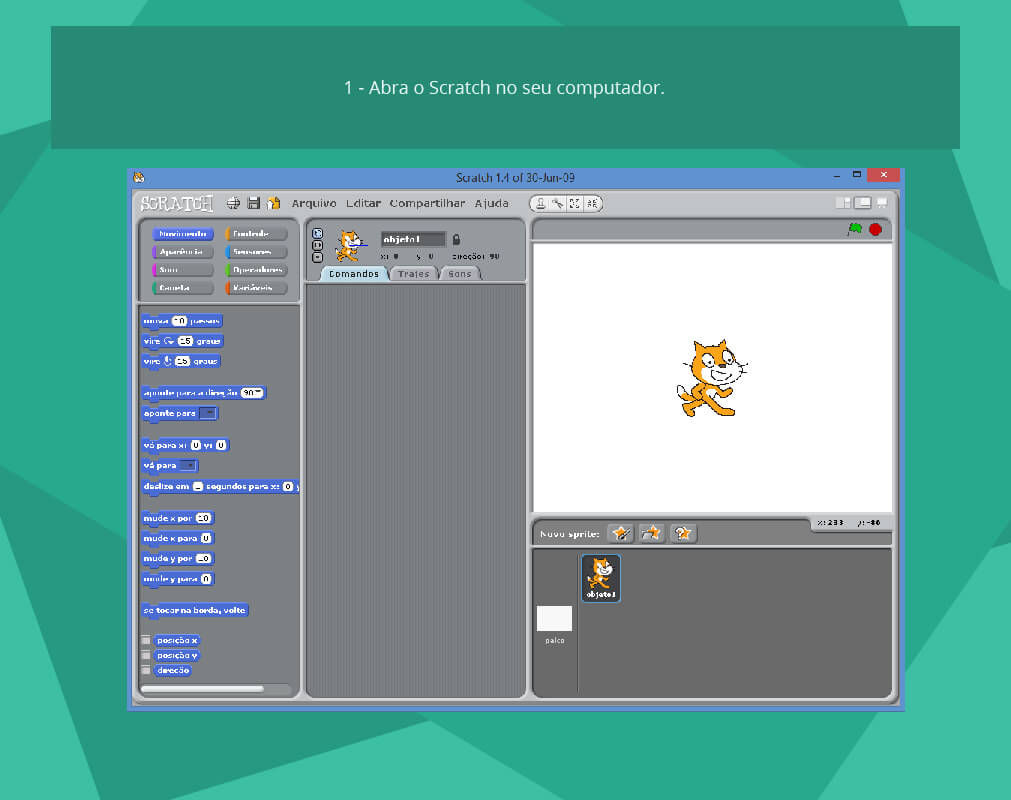Screen dimensions: 1011x800
Task: Start scripts with the green flag
Action: pos(855,229)
